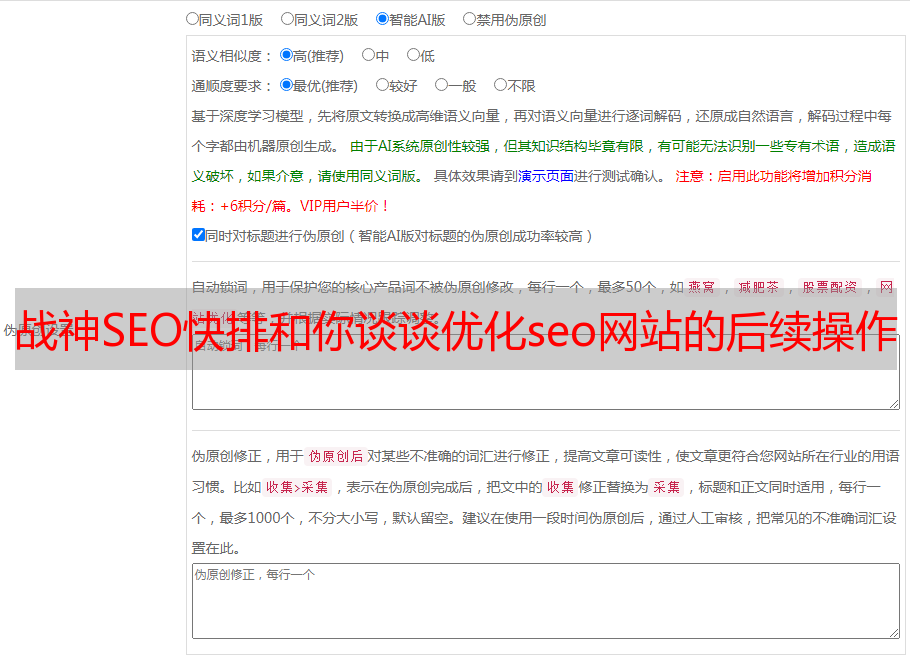
Task: Toggle 同时对标题进行伪原创 checkbox
Action: (198, 235)
